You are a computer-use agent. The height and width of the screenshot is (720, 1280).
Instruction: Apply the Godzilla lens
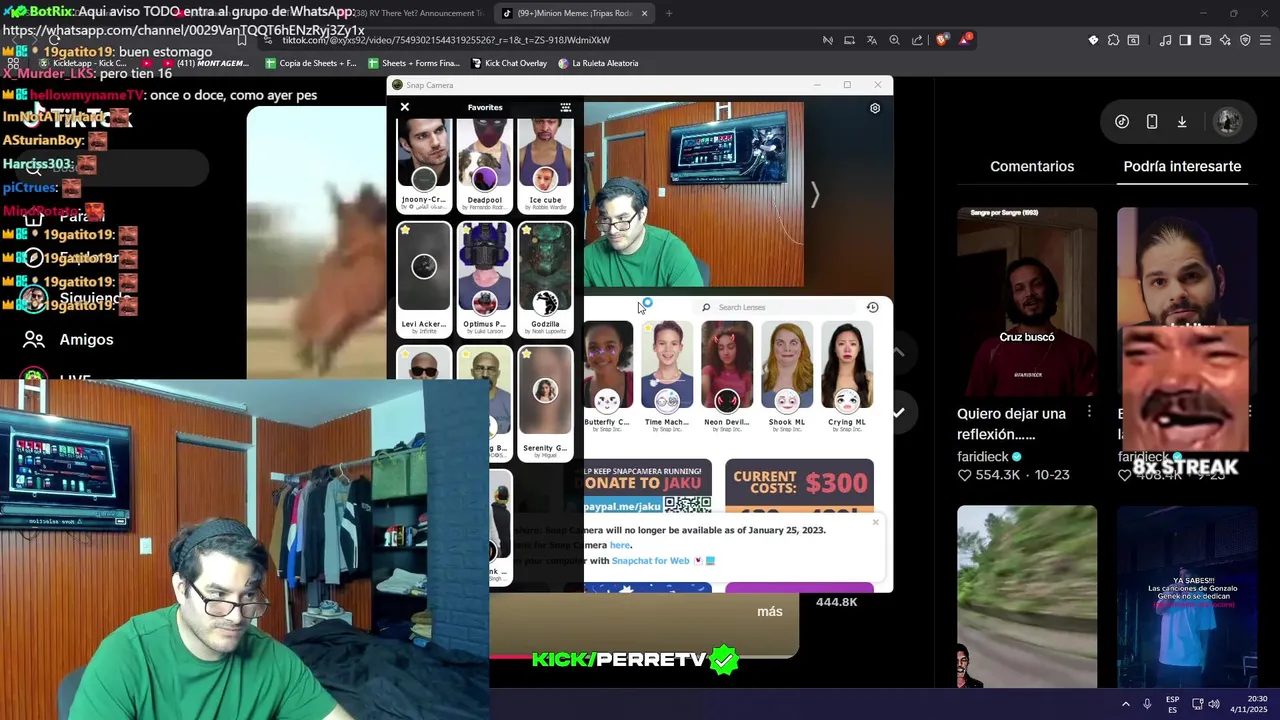click(x=545, y=279)
